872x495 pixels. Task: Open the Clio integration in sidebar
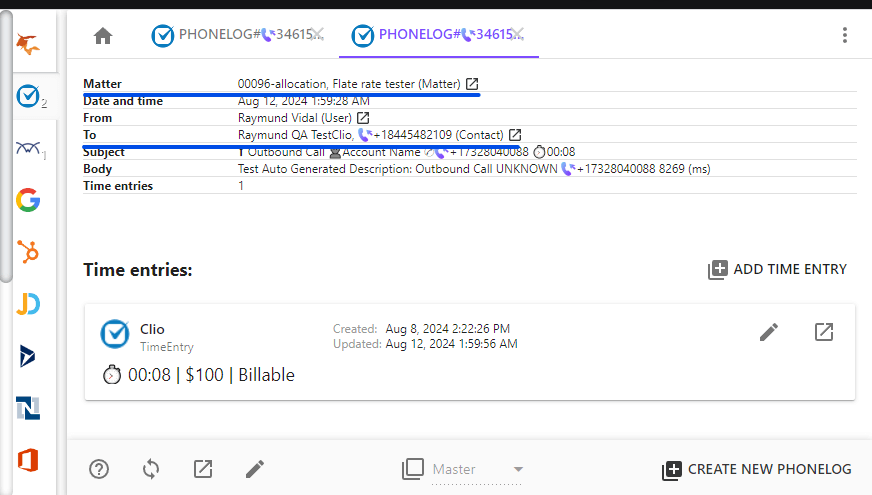pos(29,96)
